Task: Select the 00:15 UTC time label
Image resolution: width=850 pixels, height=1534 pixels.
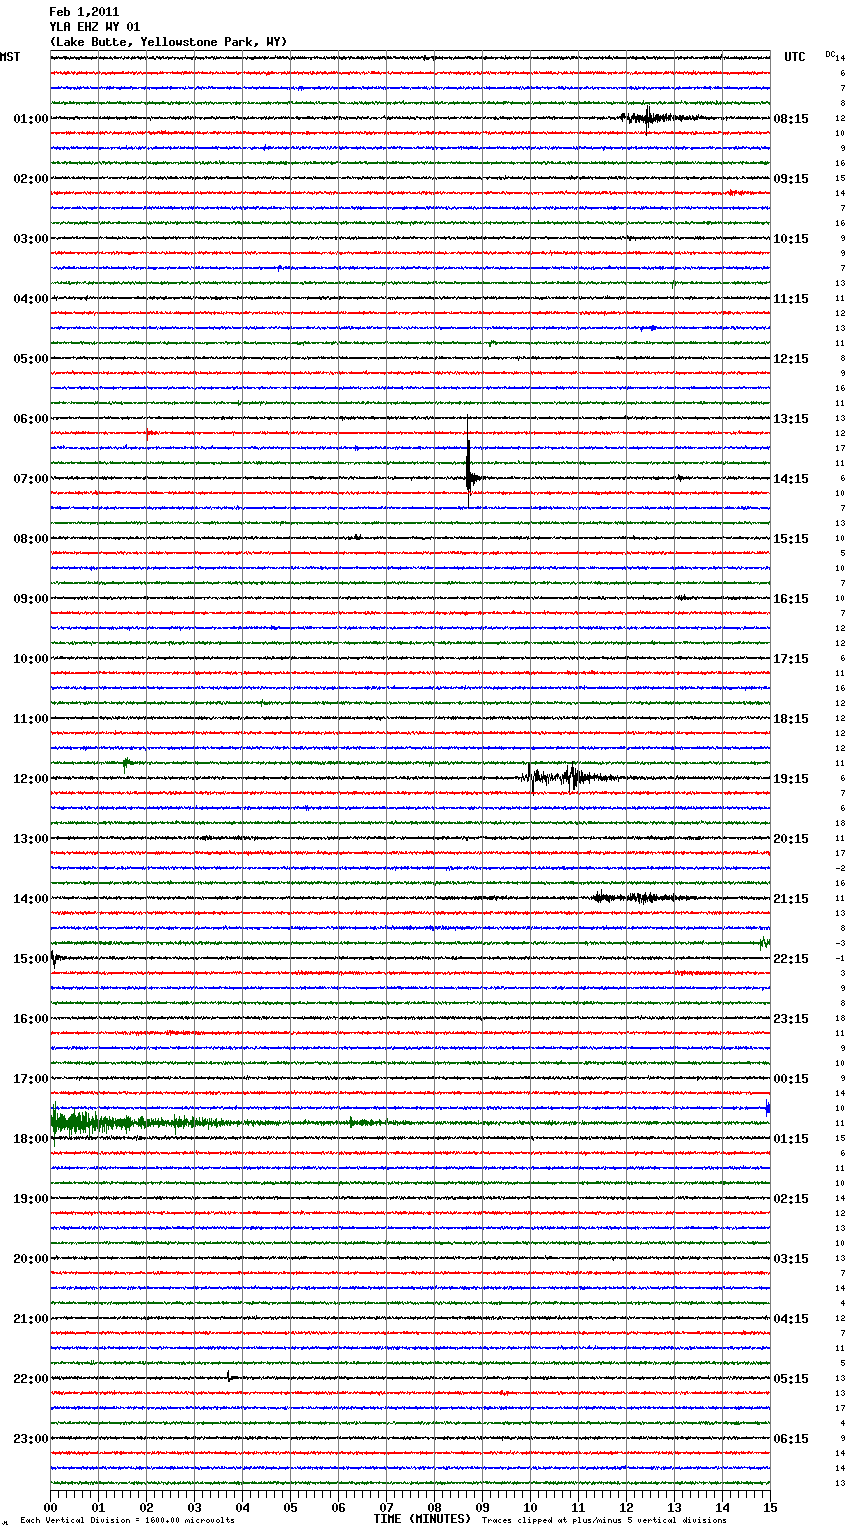Action: point(791,1079)
